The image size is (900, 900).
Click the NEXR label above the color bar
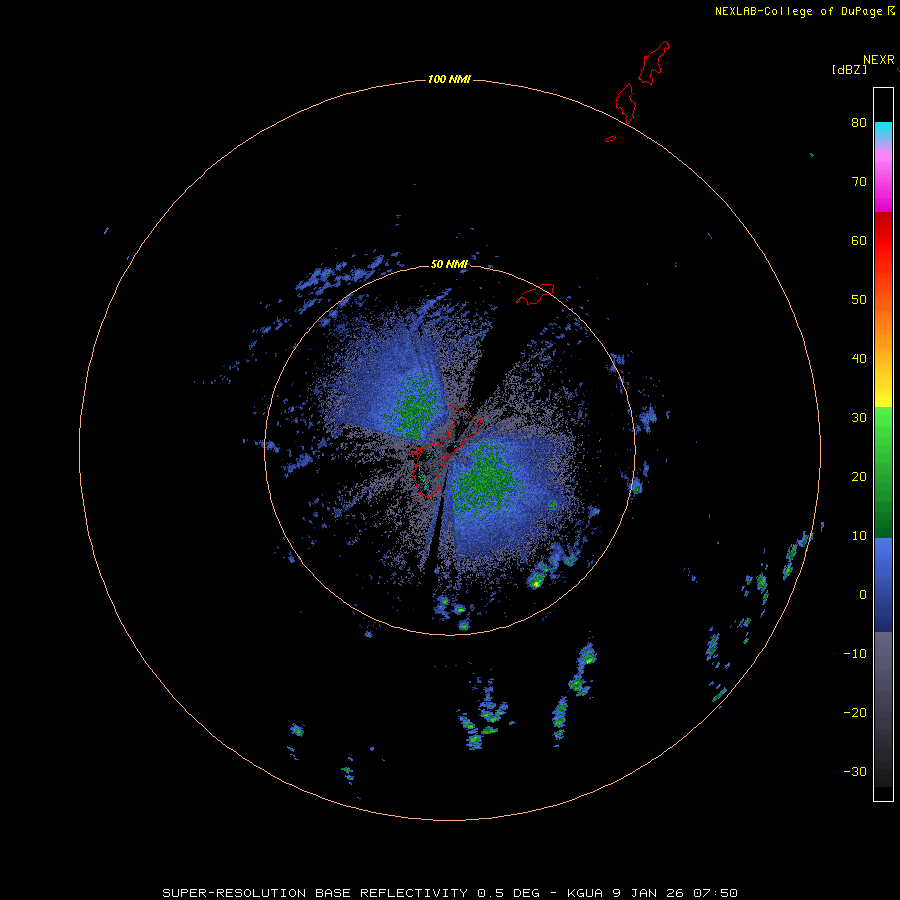(x=879, y=60)
